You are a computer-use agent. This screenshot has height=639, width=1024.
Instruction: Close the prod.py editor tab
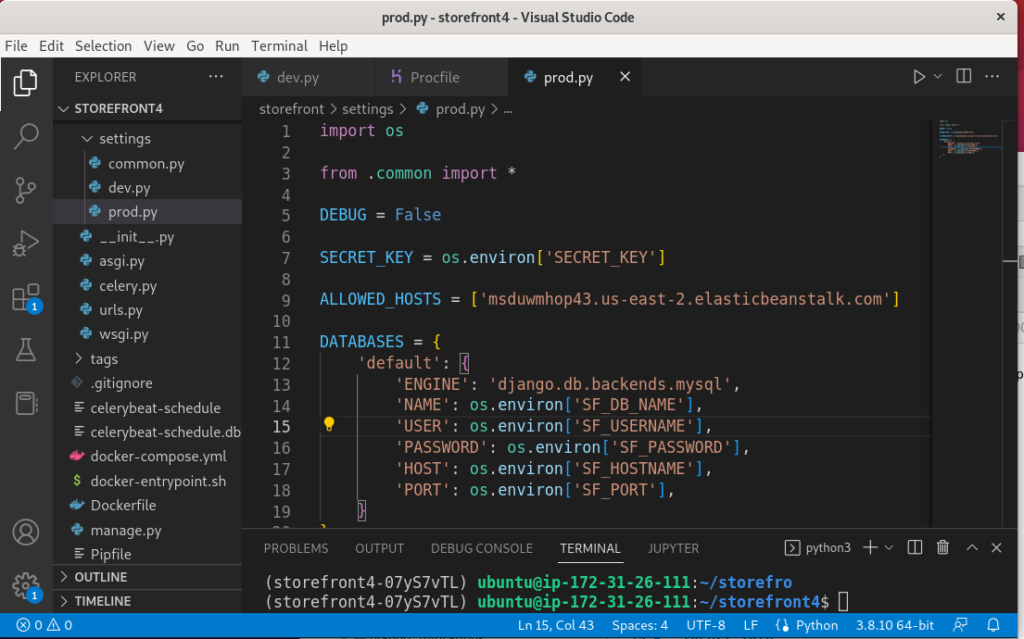pyautogui.click(x=625, y=77)
